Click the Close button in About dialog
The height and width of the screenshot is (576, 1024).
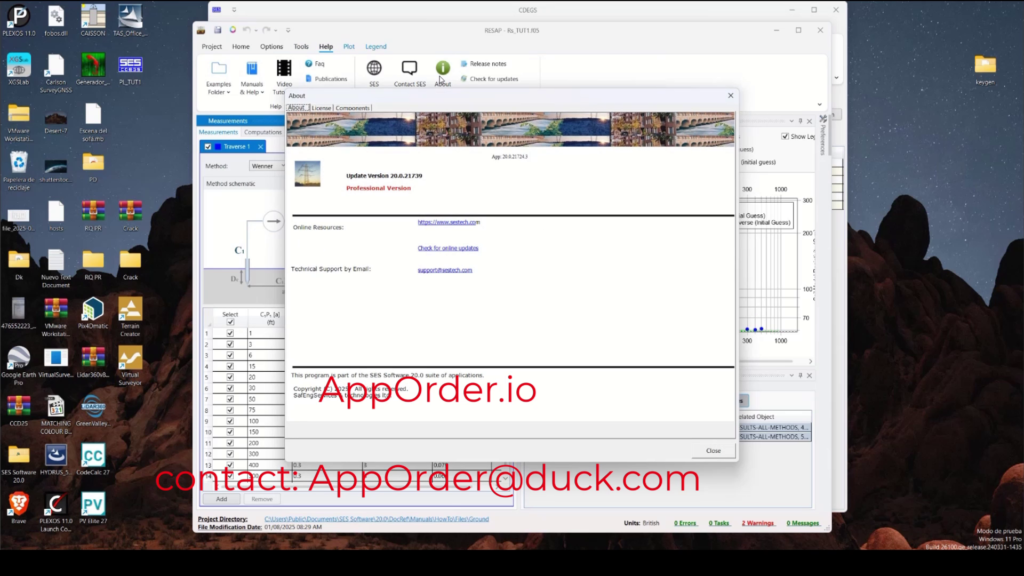[713, 451]
